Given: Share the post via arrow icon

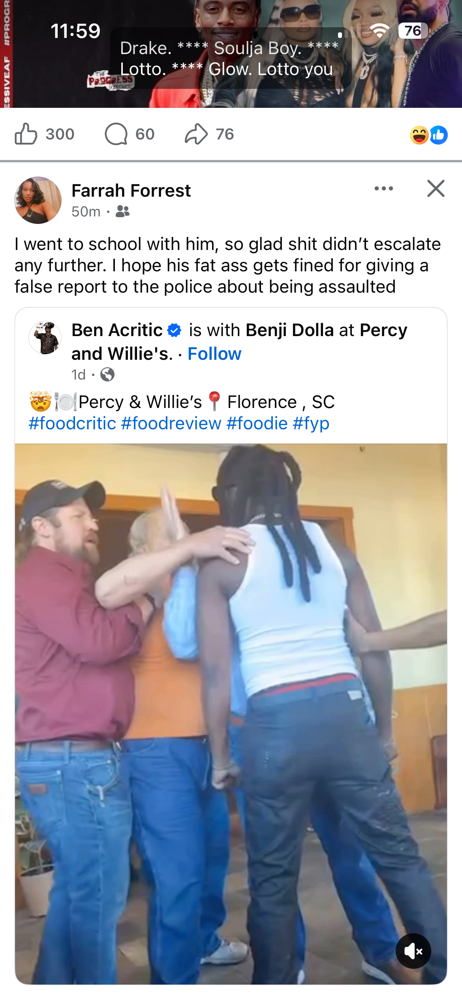Looking at the screenshot, I should tap(209, 134).
